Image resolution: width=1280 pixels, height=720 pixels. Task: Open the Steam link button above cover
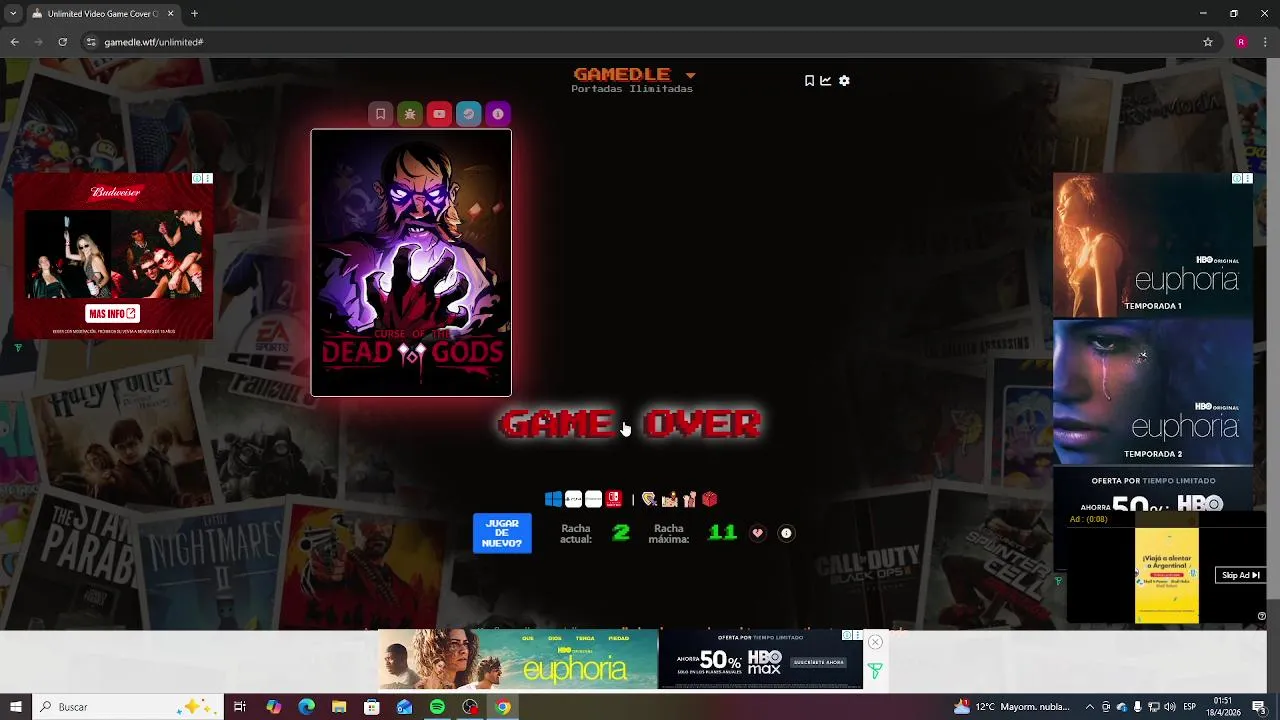[x=468, y=114]
